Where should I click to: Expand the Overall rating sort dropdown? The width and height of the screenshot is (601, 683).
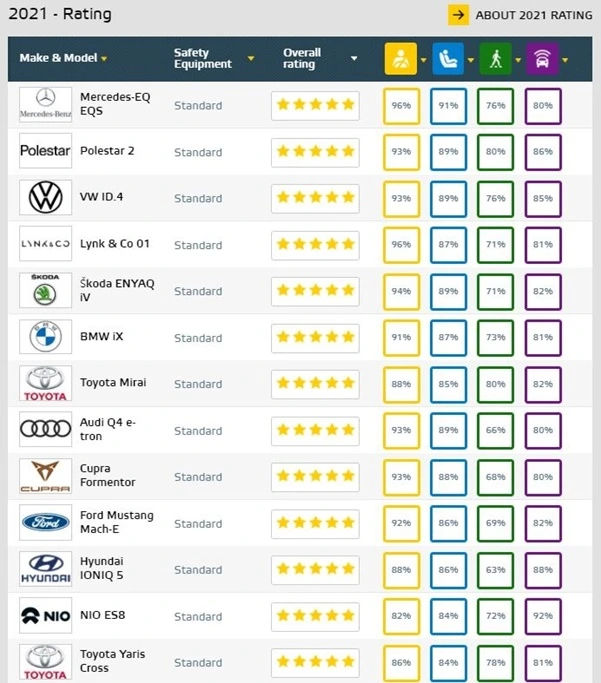(354, 58)
